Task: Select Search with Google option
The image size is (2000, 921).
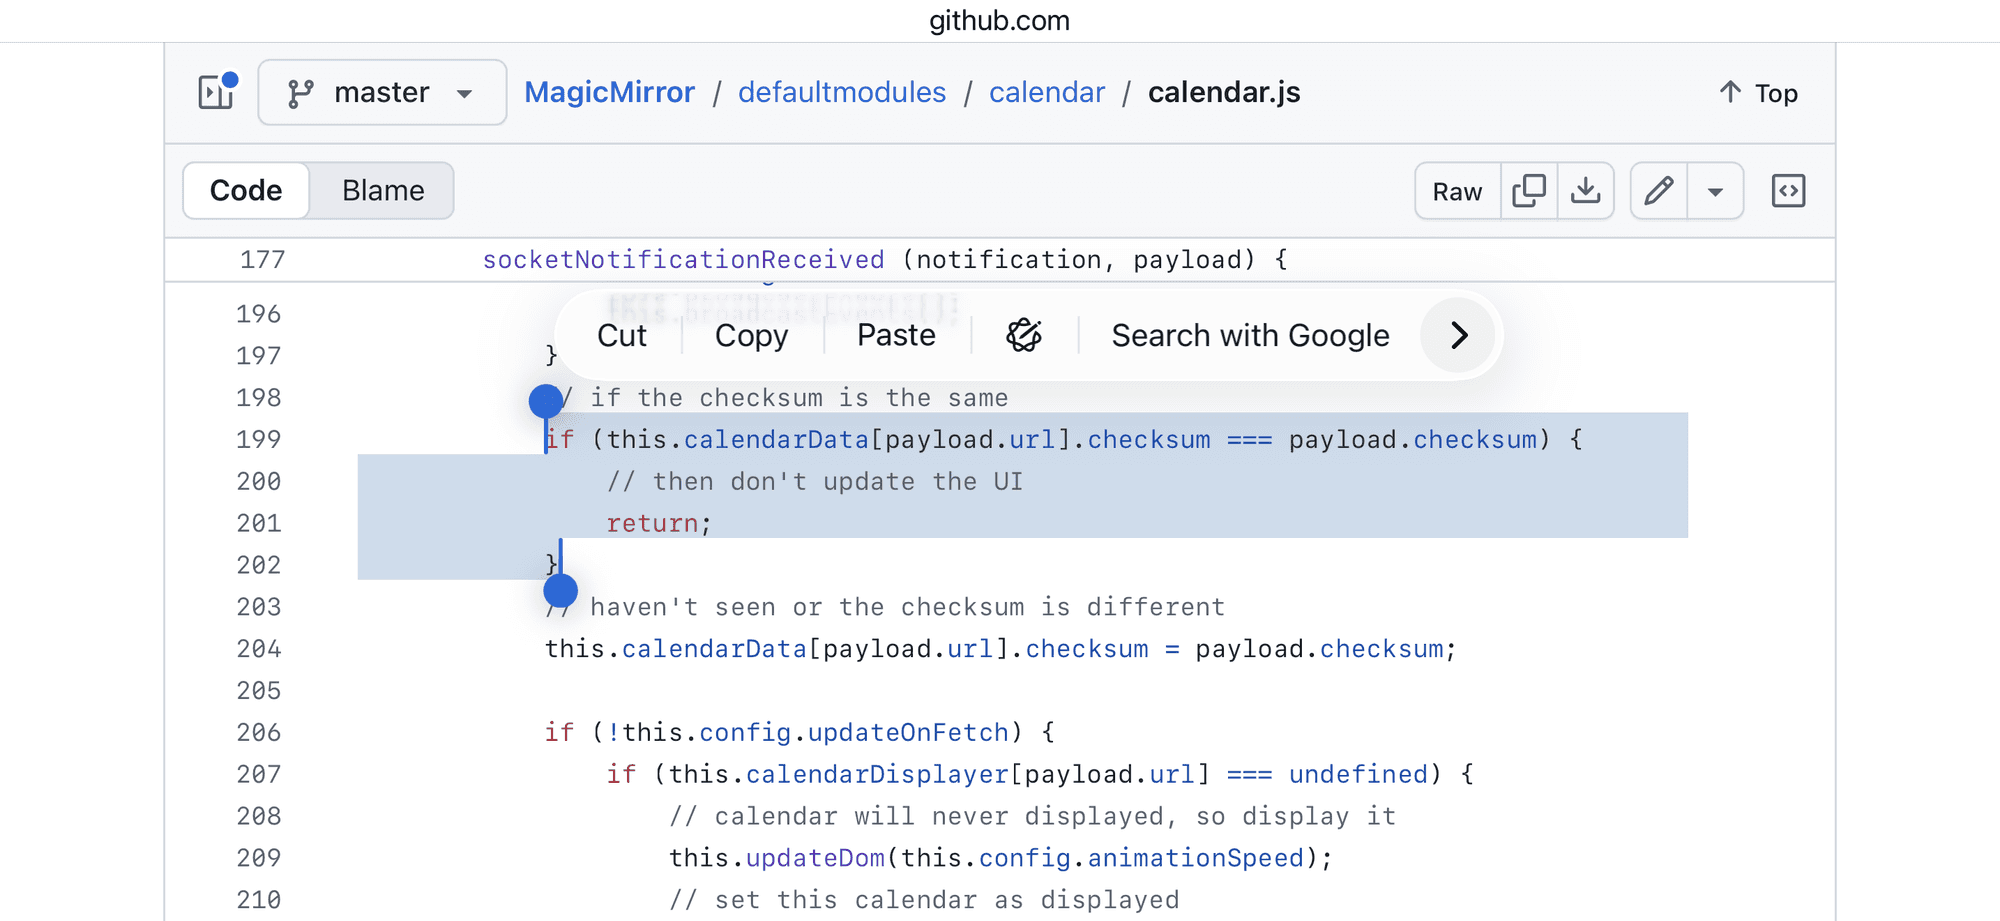Action: [1250, 335]
